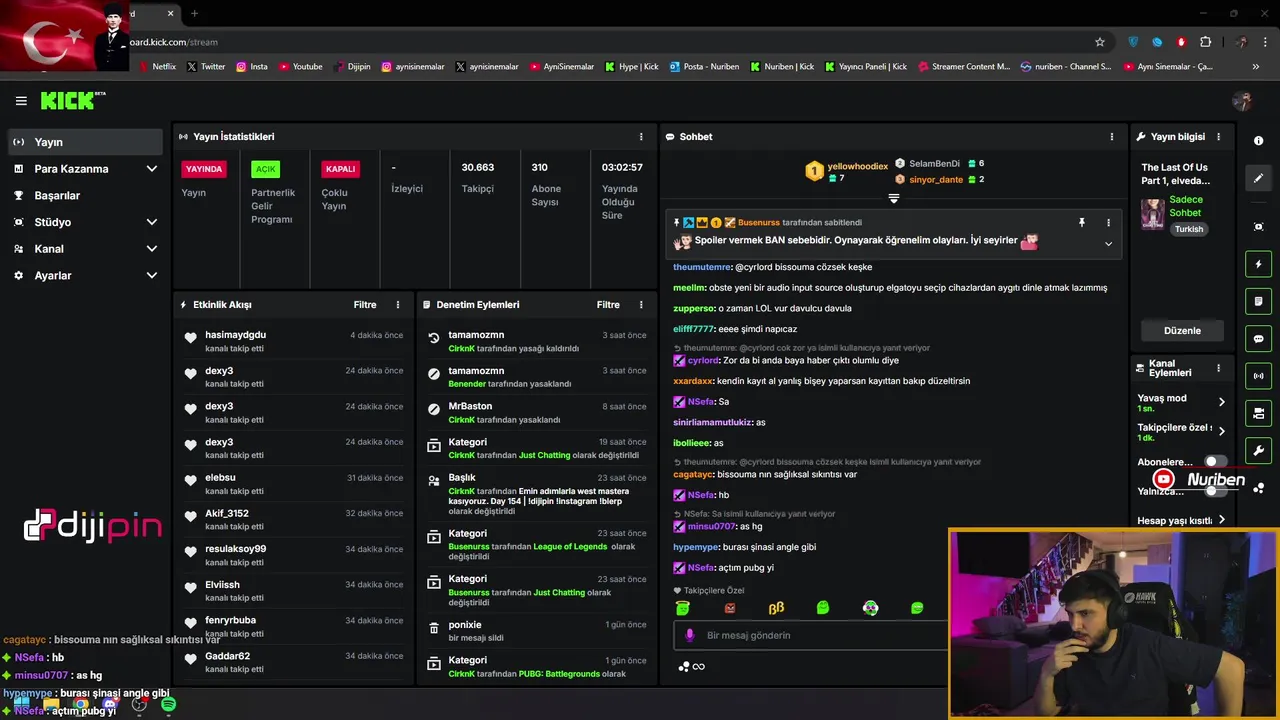Open Spotify from taskbar
This screenshot has height=720, width=1280.
(168, 705)
